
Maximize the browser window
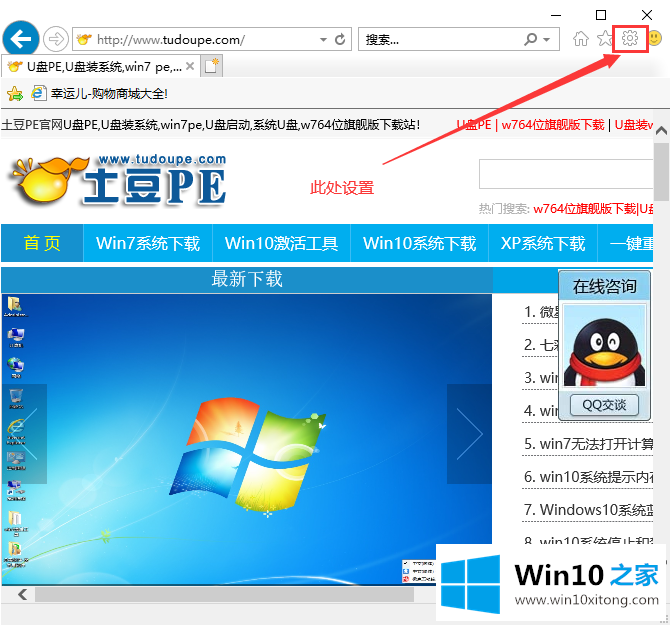(x=601, y=15)
